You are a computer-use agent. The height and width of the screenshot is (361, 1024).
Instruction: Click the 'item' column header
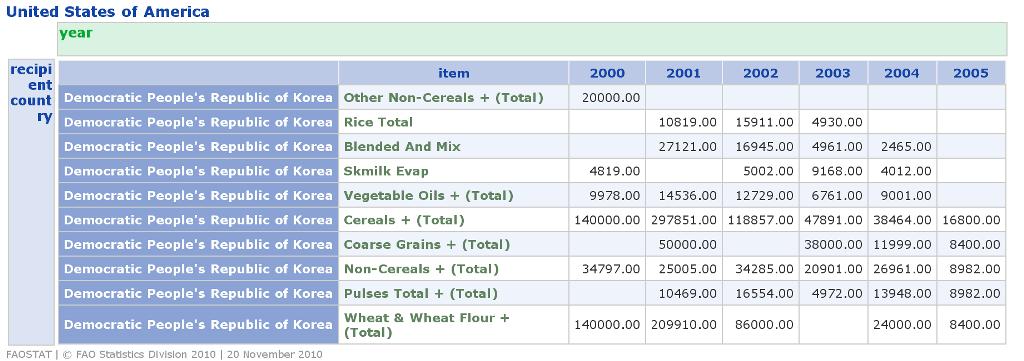(x=453, y=73)
